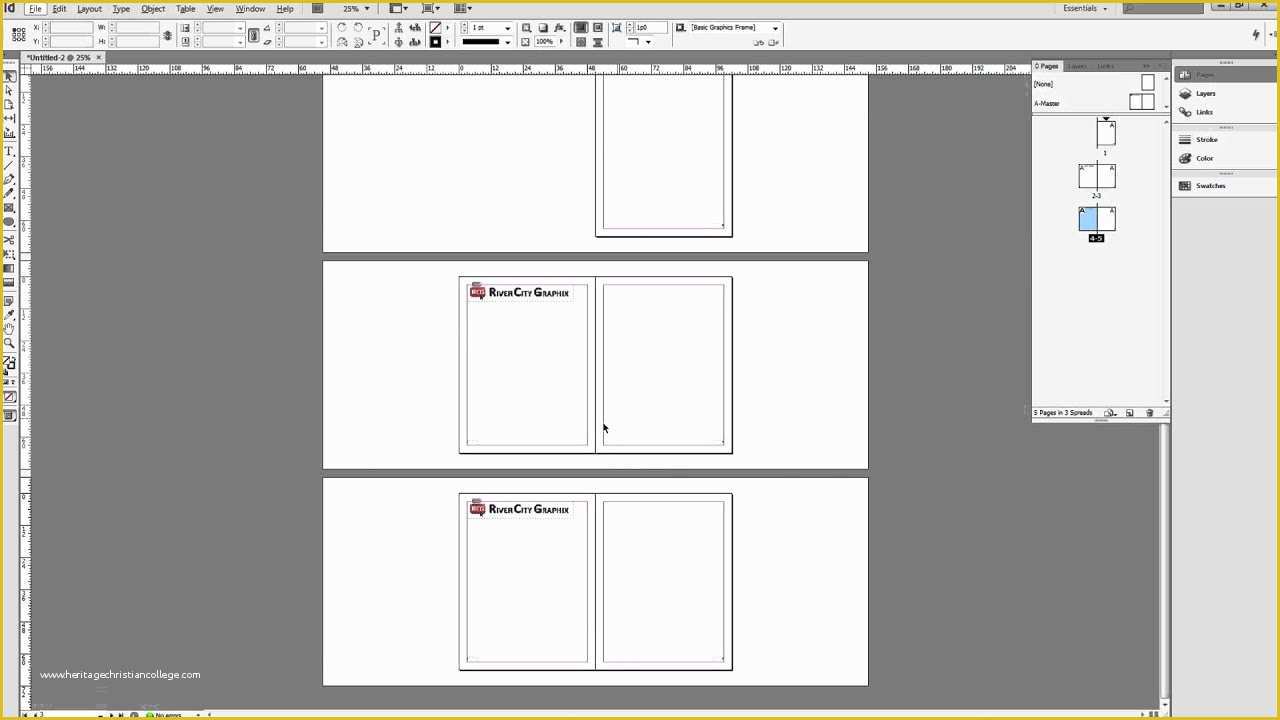The image size is (1280, 720).
Task: Create a new page in Pages panel
Action: click(1130, 413)
